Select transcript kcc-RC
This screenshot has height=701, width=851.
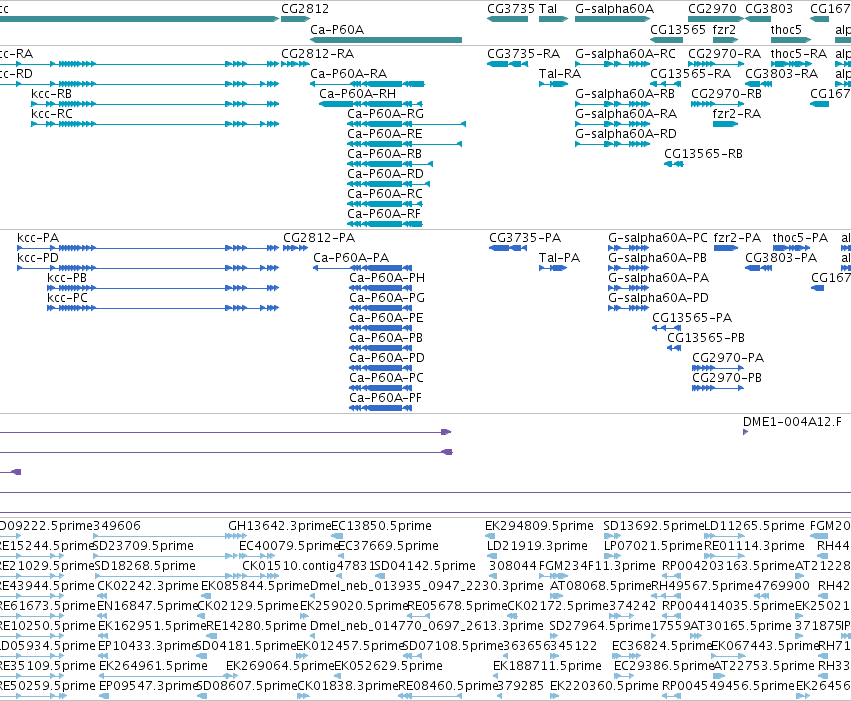[x=52, y=114]
